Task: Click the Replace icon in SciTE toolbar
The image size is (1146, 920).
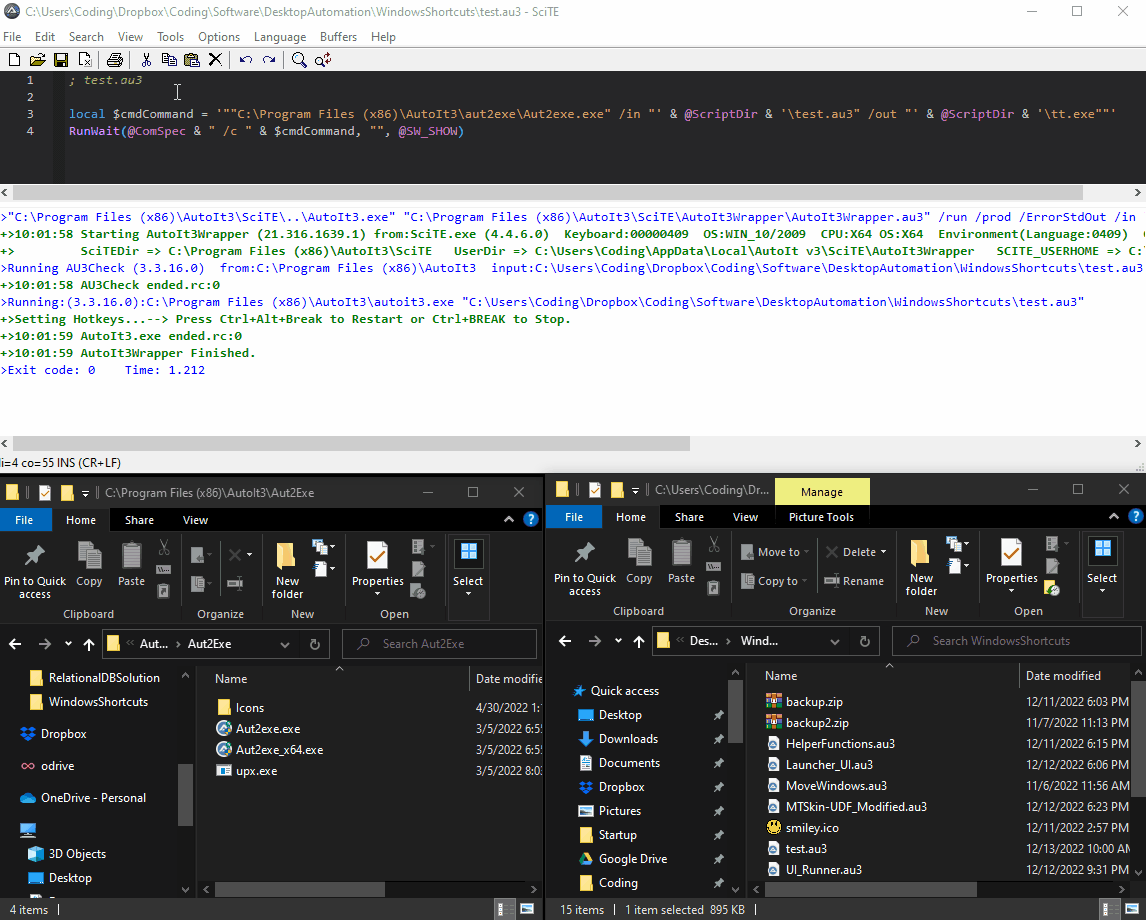Action: (x=323, y=60)
